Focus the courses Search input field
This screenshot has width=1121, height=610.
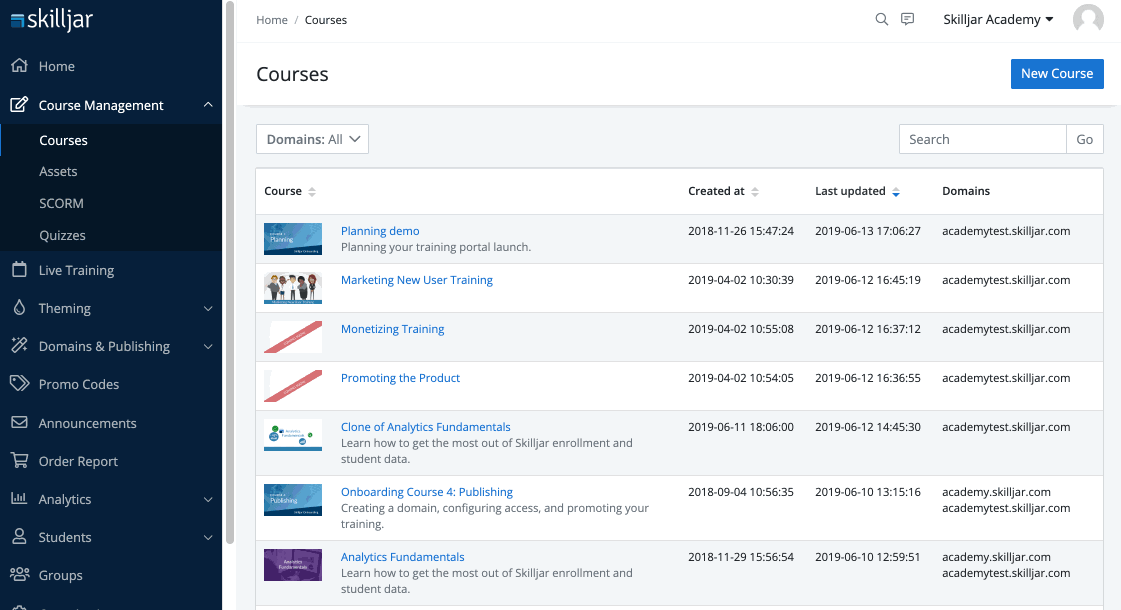point(982,139)
